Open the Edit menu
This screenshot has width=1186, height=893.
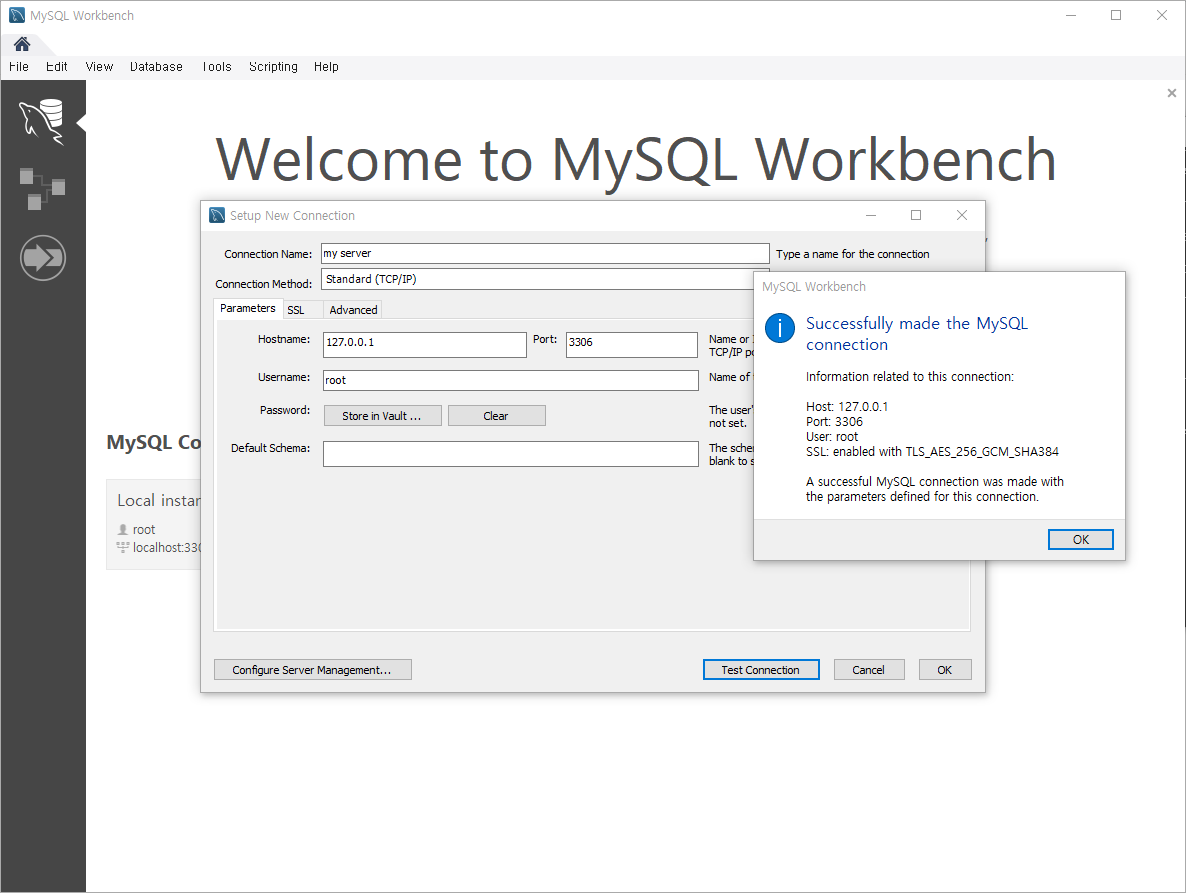(57, 67)
